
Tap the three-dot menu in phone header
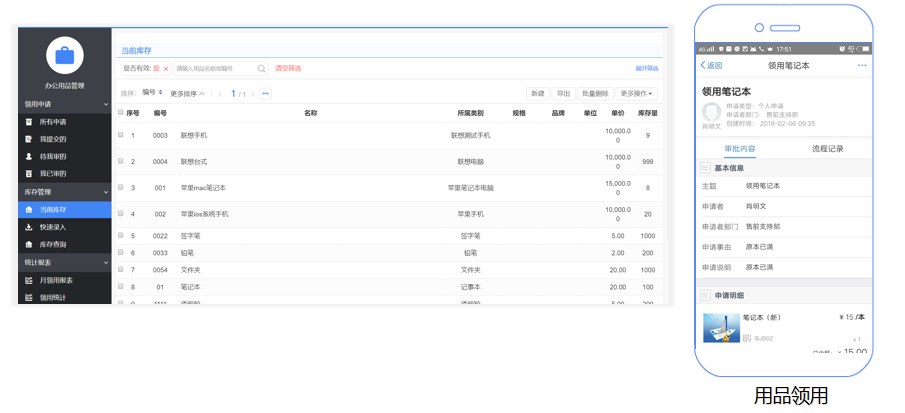(x=862, y=65)
